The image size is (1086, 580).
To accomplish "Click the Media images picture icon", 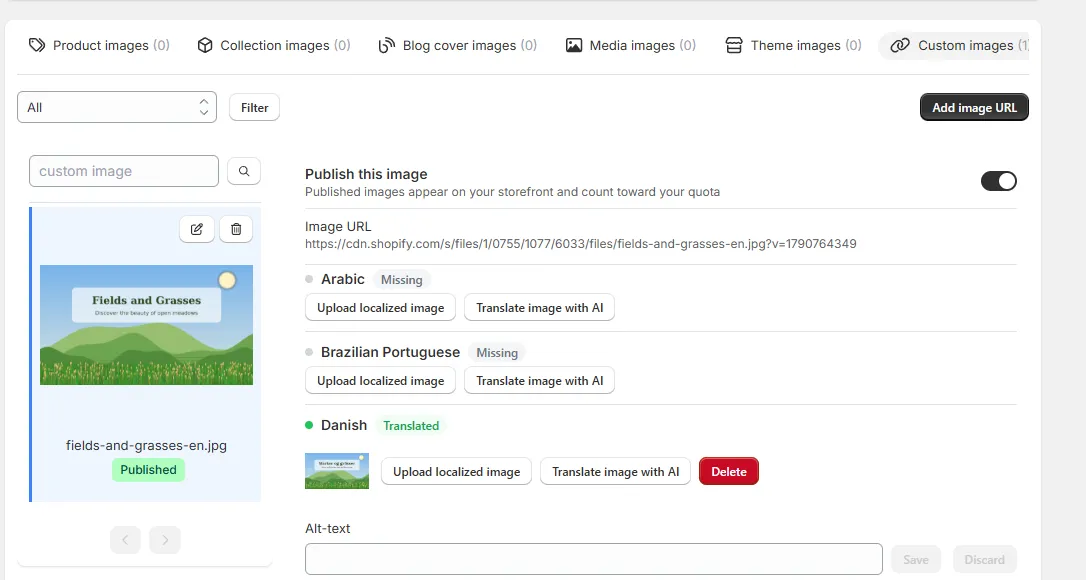I will (573, 46).
